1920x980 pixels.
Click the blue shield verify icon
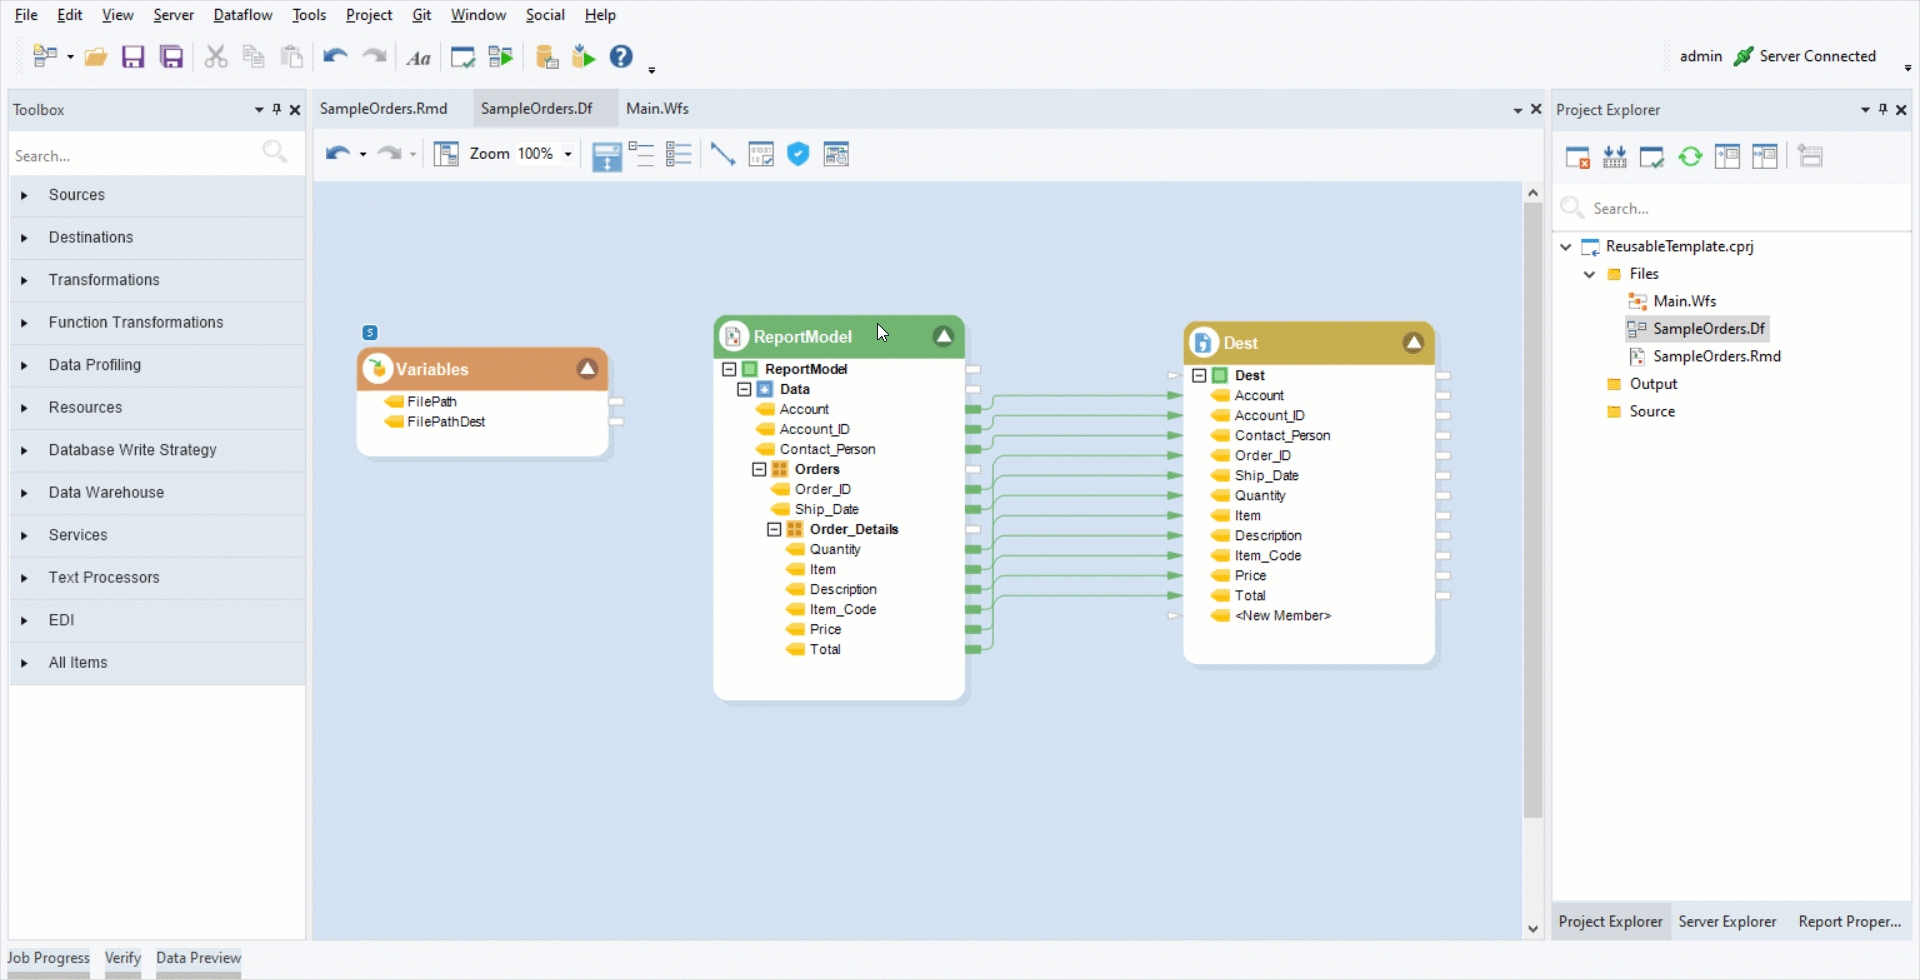pos(798,154)
